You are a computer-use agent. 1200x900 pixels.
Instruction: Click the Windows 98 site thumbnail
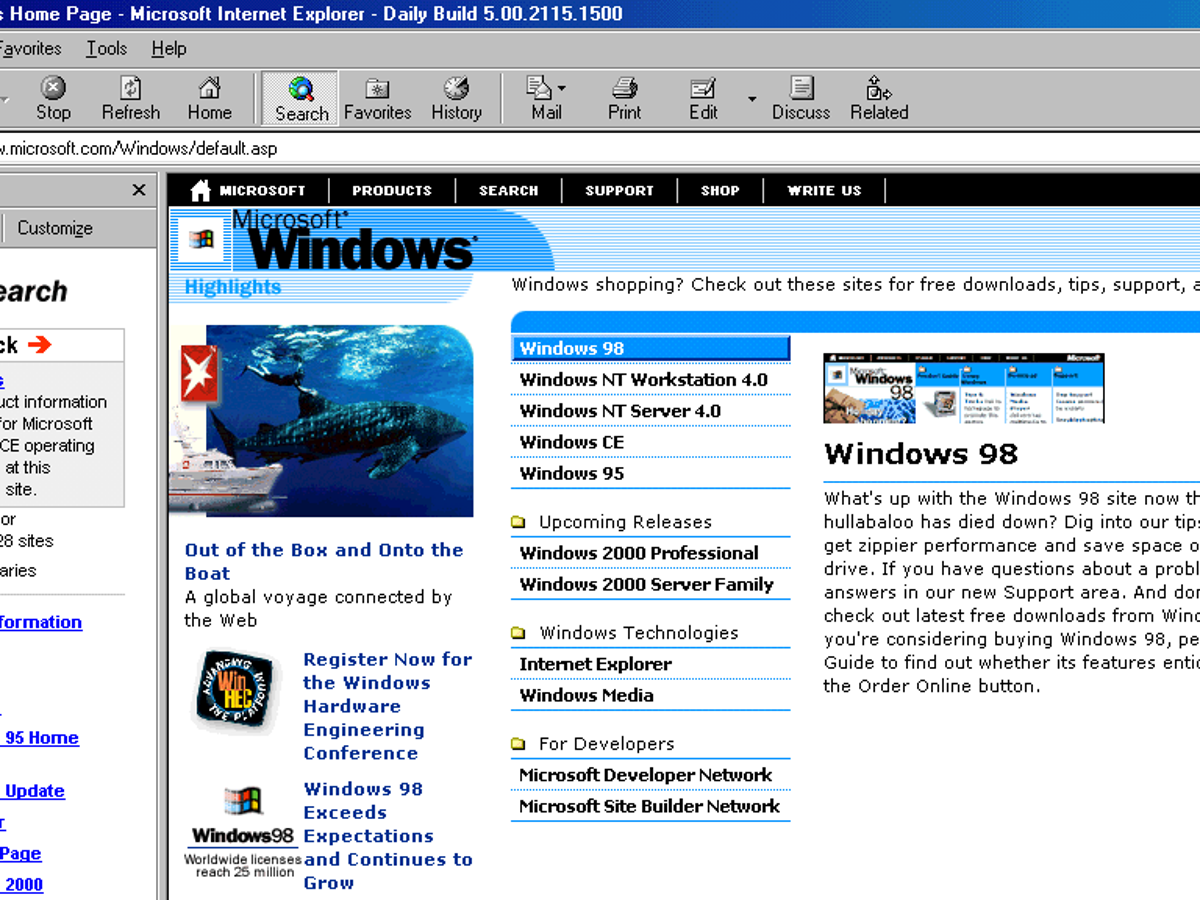pos(964,388)
